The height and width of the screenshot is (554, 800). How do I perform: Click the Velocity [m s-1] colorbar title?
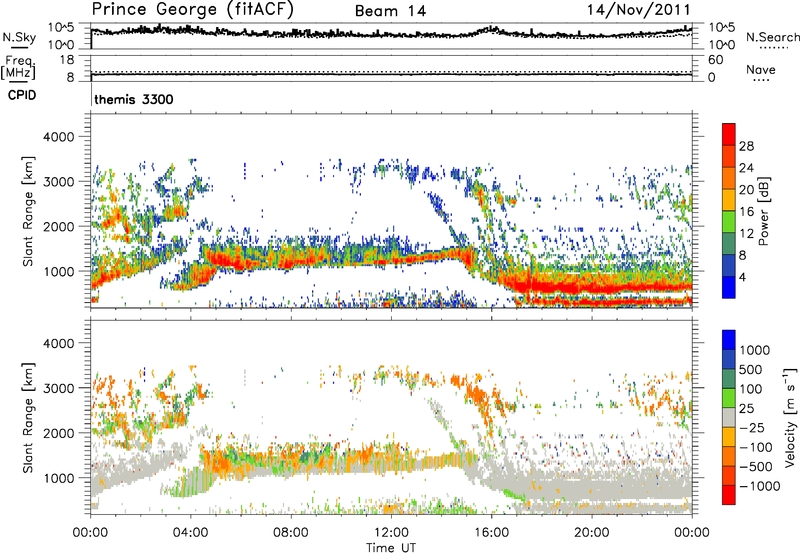[x=790, y=417]
